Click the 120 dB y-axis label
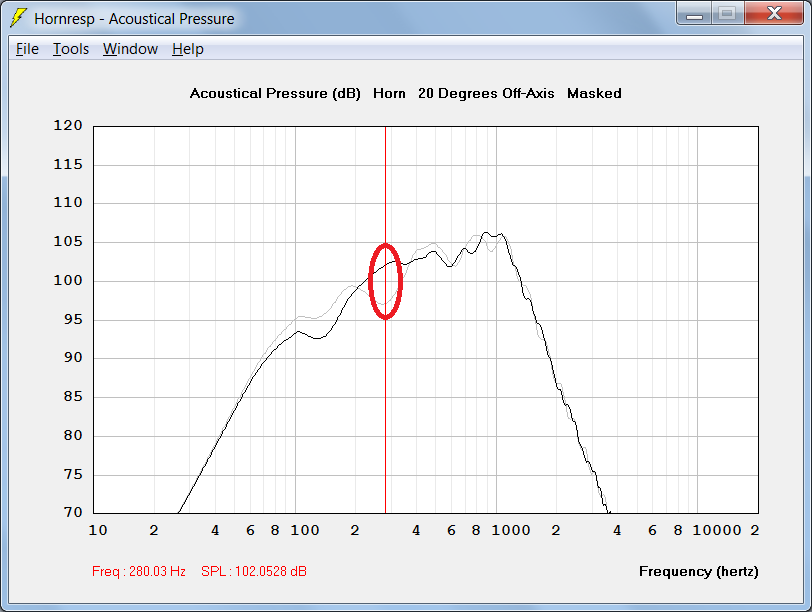The height and width of the screenshot is (612, 812). click(68, 125)
